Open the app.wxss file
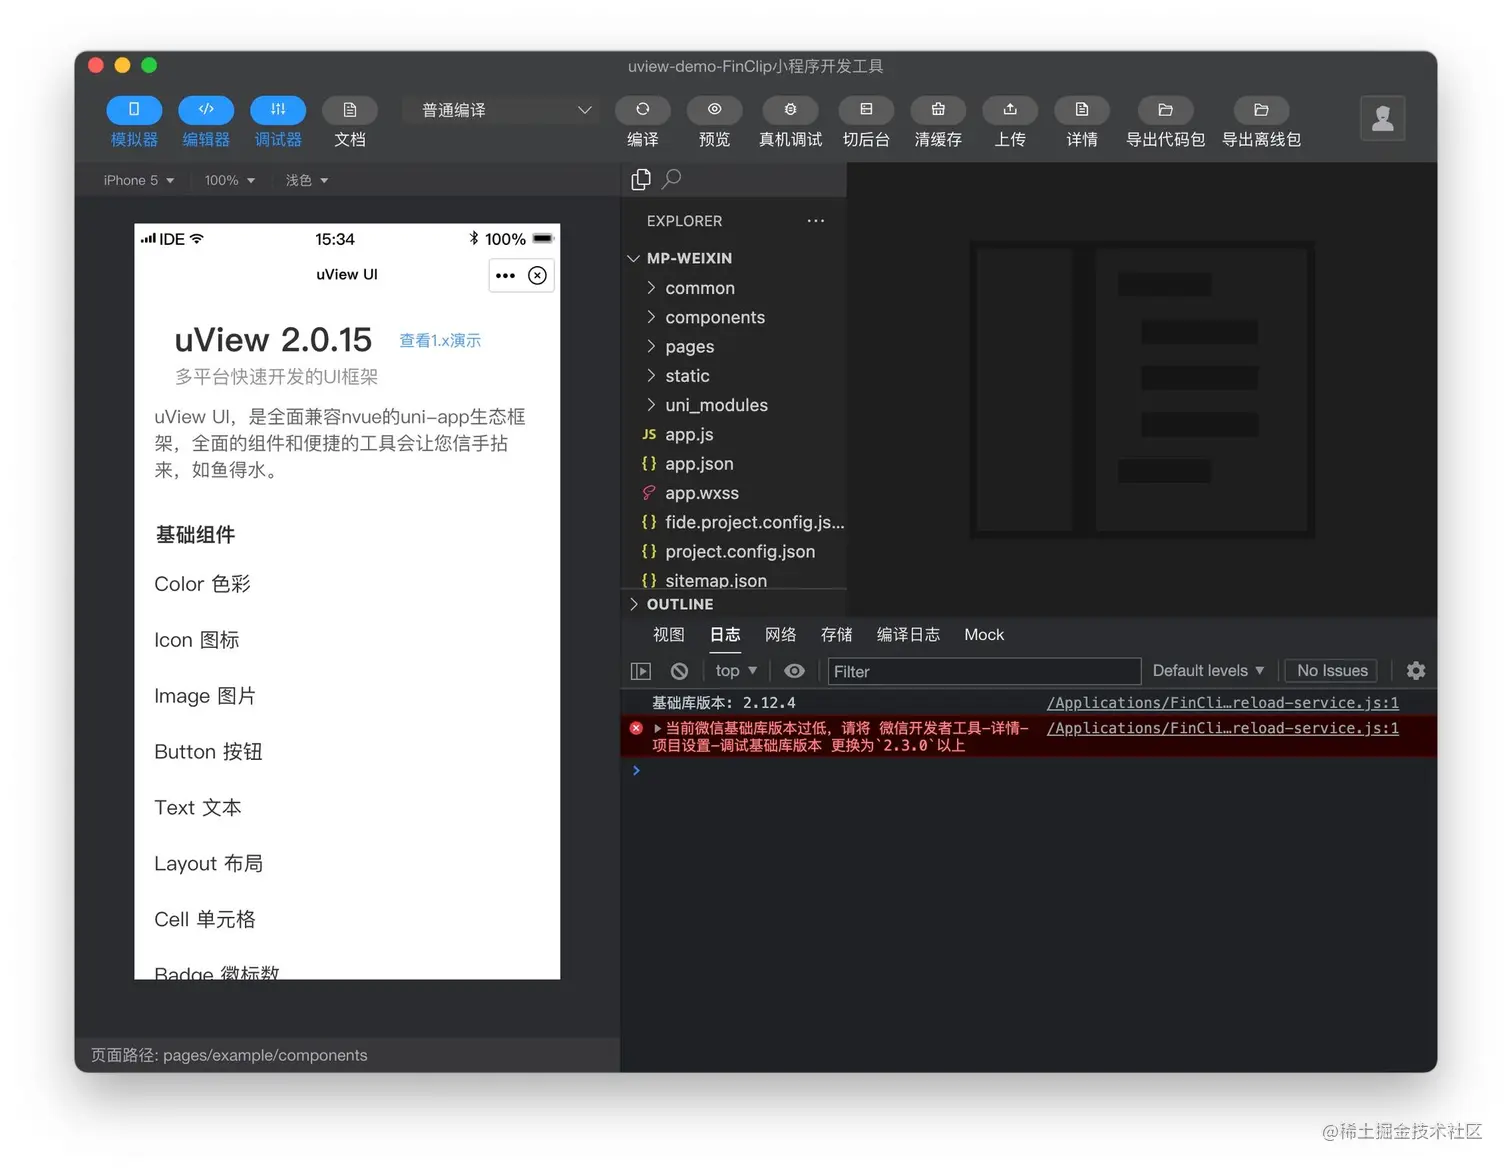This screenshot has height=1171, width=1512. 733,493
